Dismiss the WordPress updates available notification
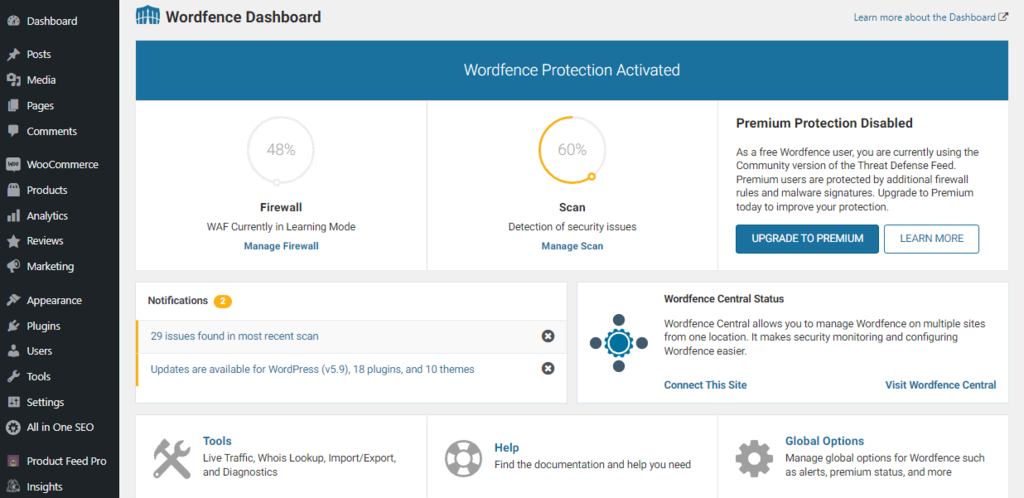1024x498 pixels. [548, 369]
